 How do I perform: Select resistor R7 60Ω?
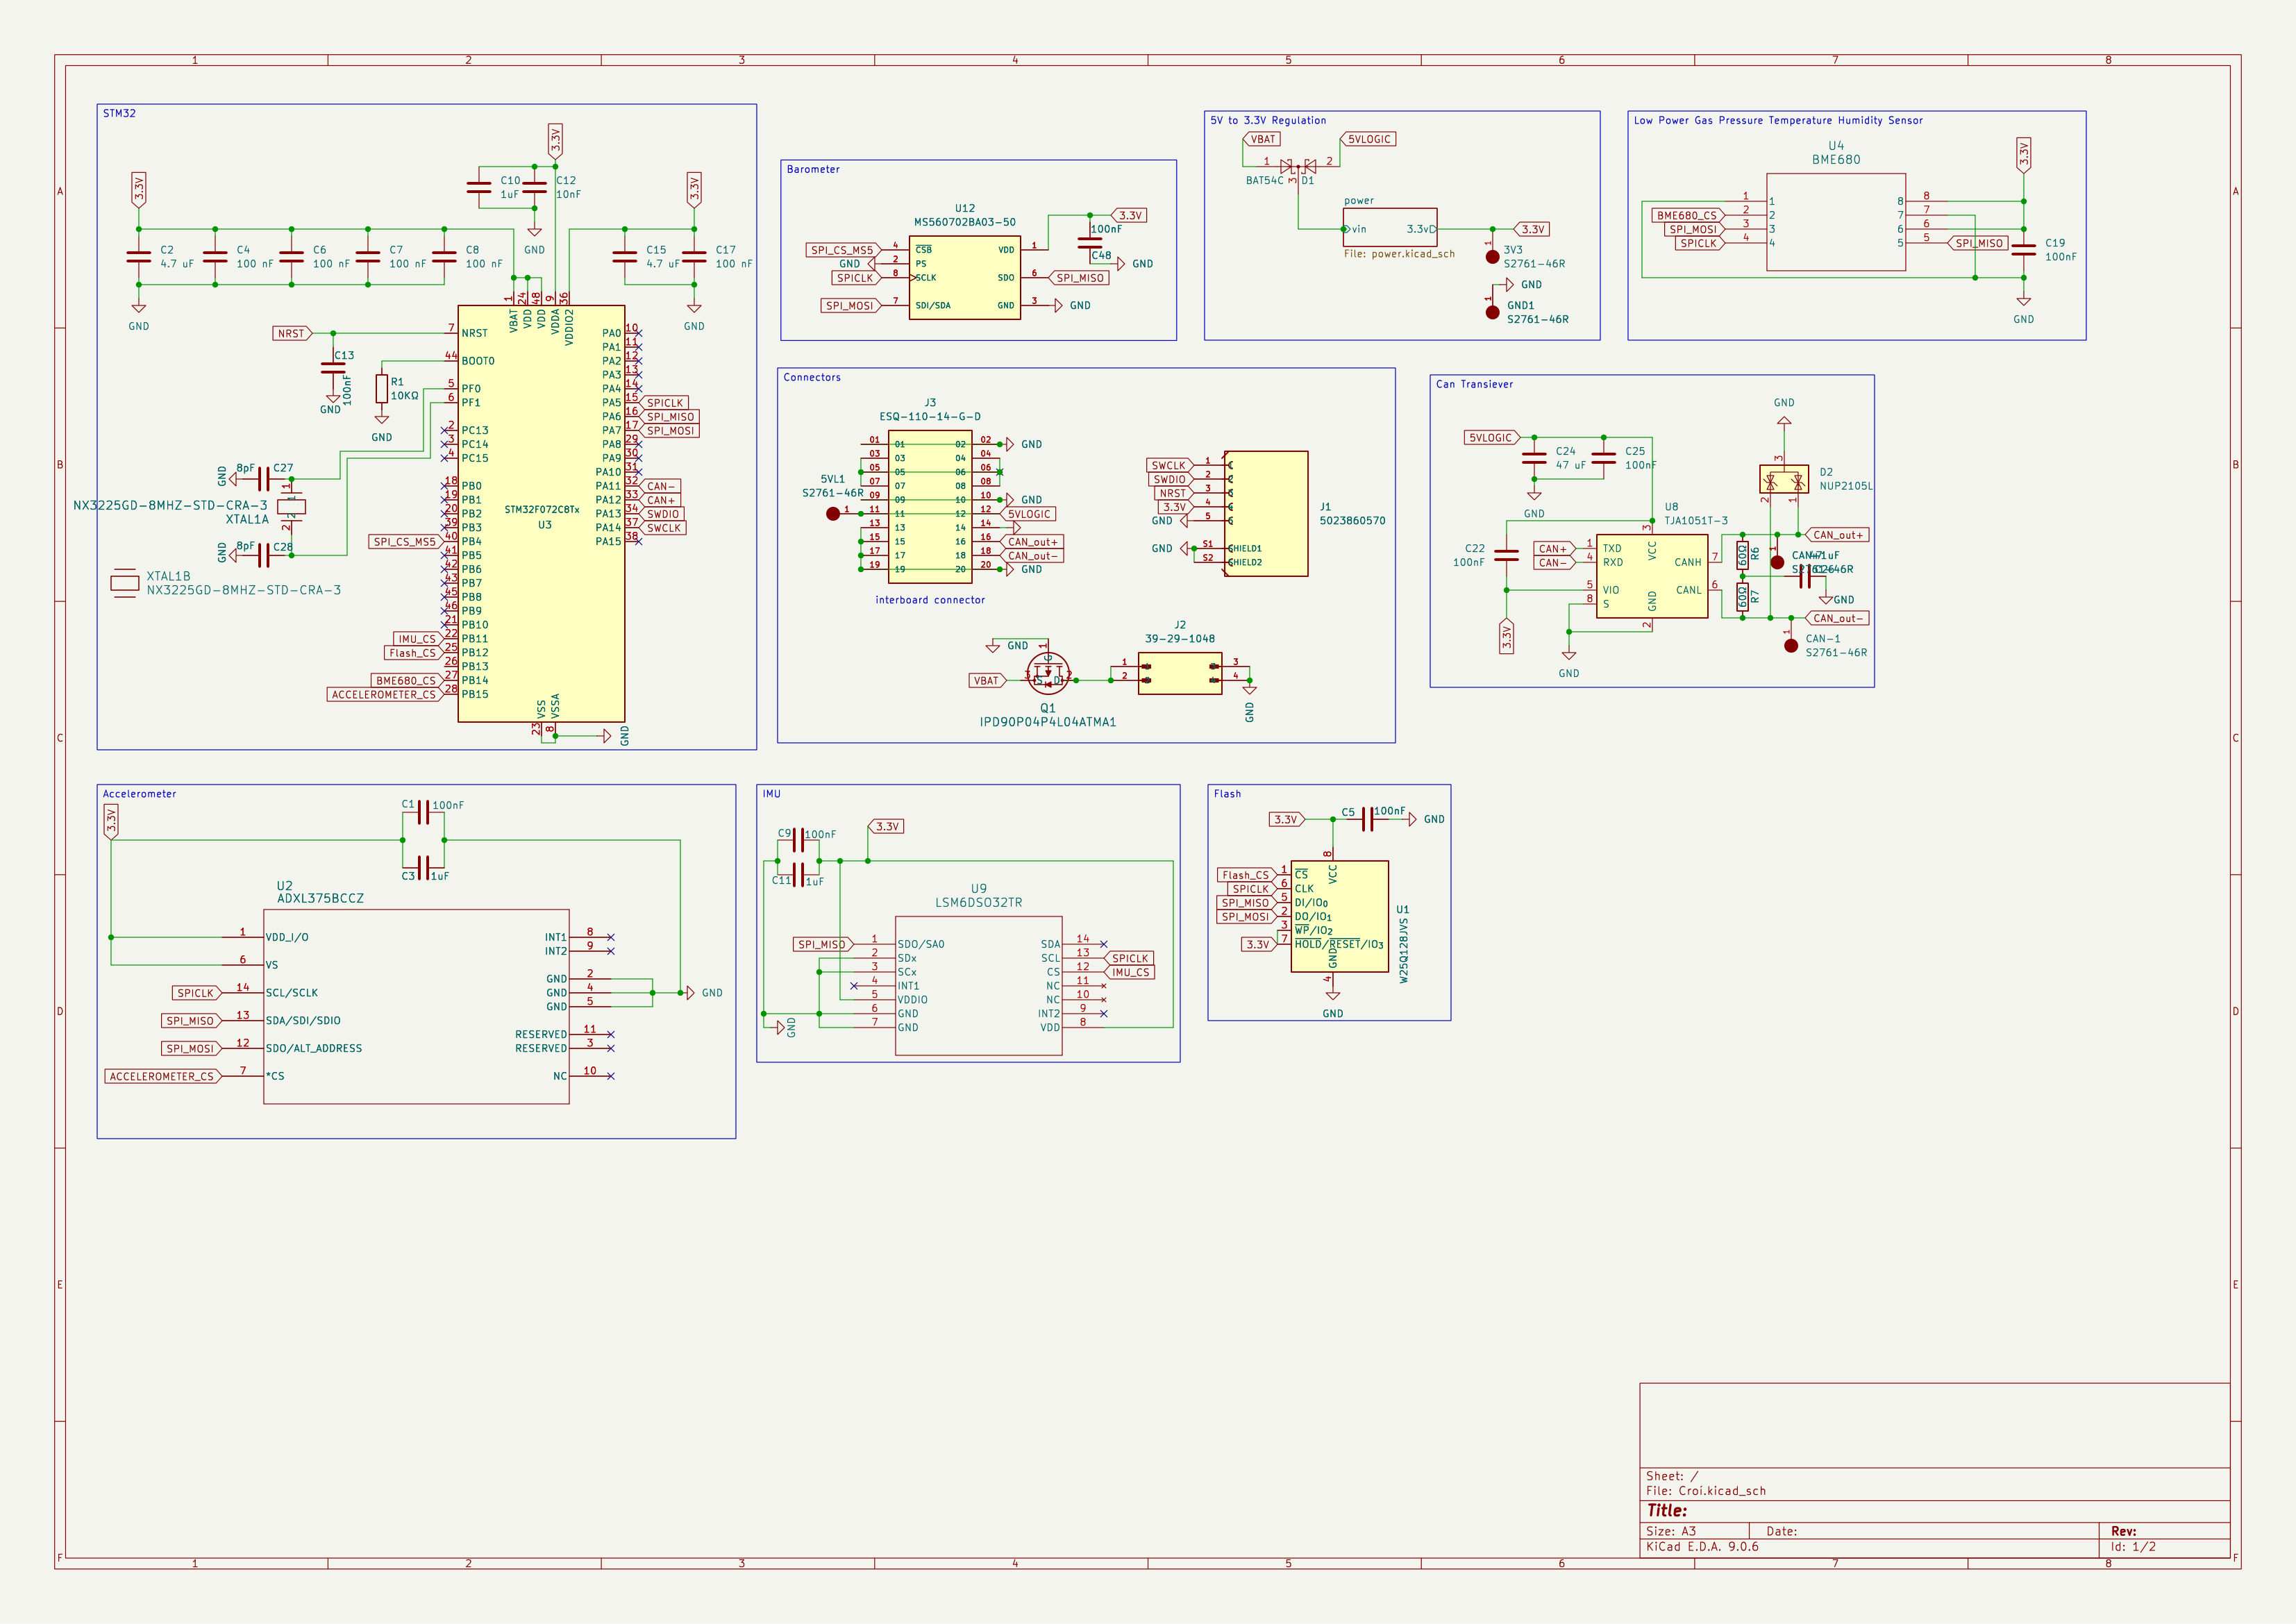pos(1742,596)
